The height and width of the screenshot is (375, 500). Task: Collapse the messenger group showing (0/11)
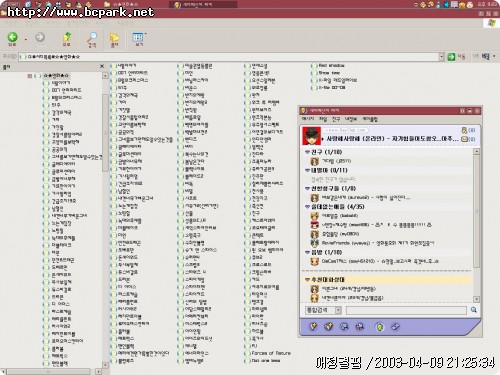point(307,170)
